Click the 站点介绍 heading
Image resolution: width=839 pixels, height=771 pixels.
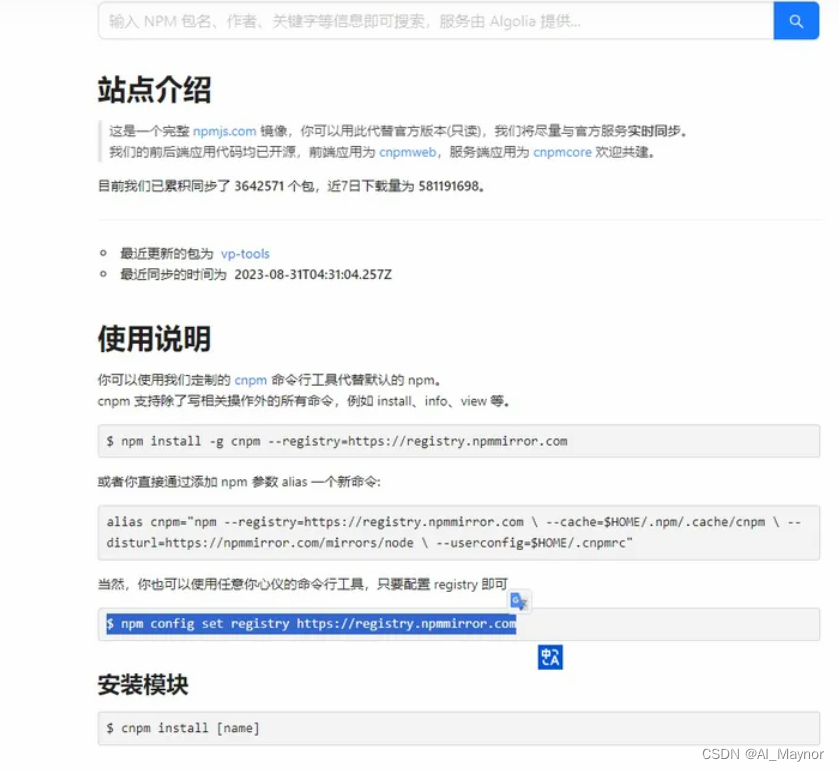point(154,89)
